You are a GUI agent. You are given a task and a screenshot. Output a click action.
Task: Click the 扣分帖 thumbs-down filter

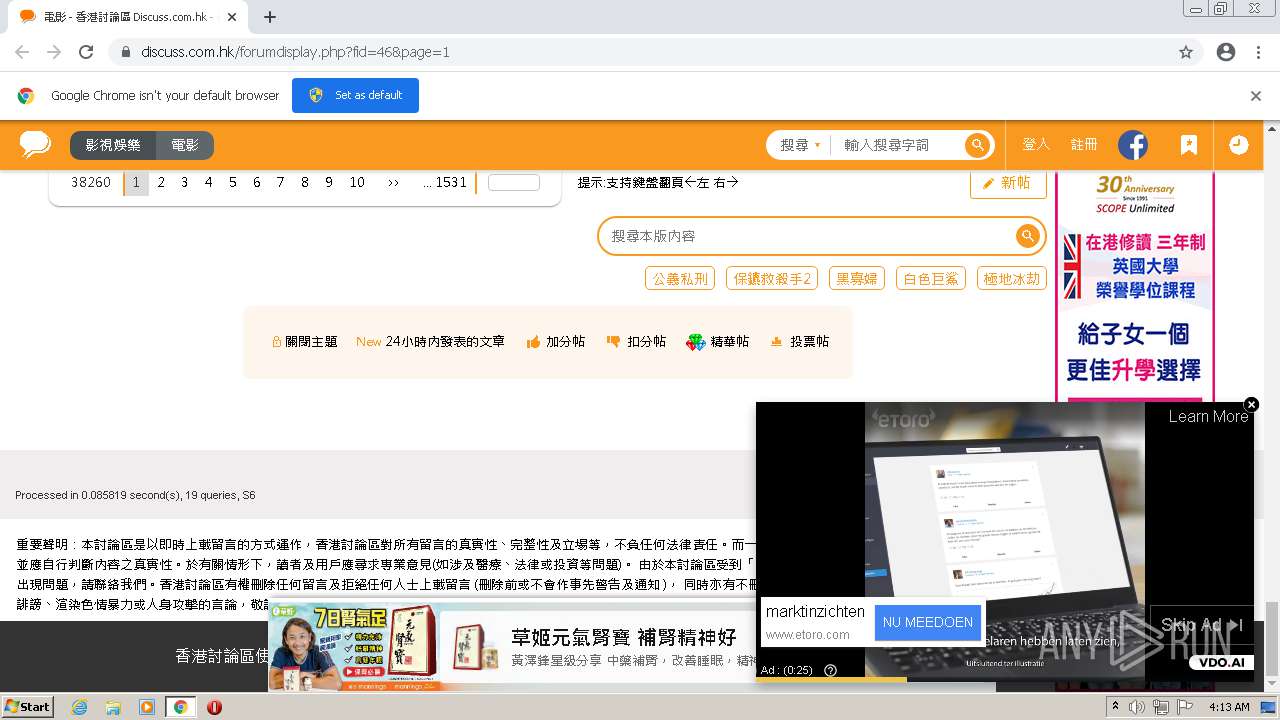click(636, 342)
